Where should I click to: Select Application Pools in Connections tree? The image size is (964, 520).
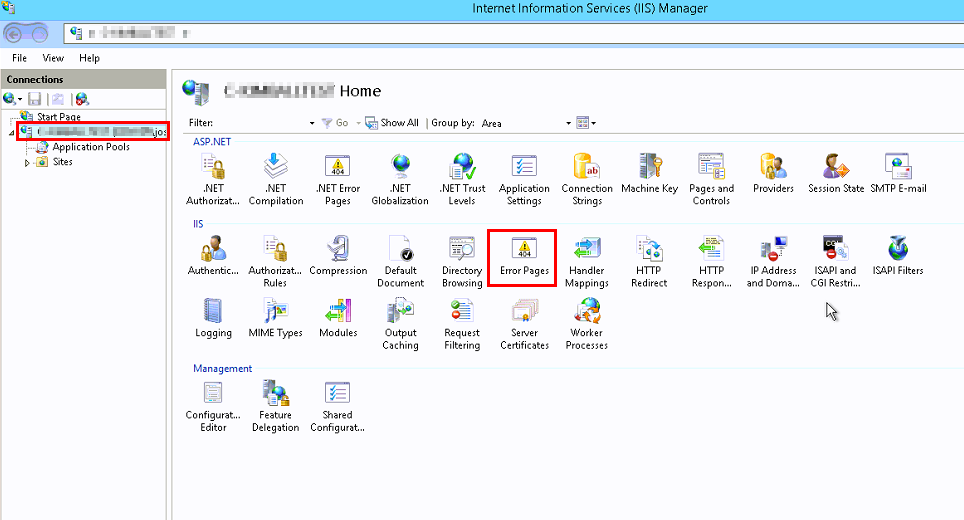(90, 147)
